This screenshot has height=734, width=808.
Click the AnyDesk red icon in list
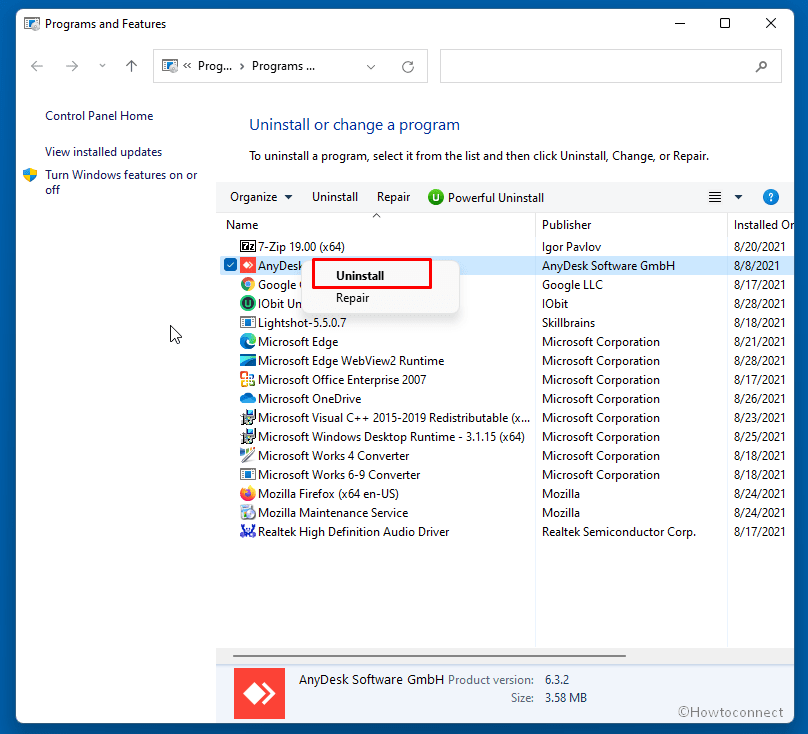[x=248, y=265]
